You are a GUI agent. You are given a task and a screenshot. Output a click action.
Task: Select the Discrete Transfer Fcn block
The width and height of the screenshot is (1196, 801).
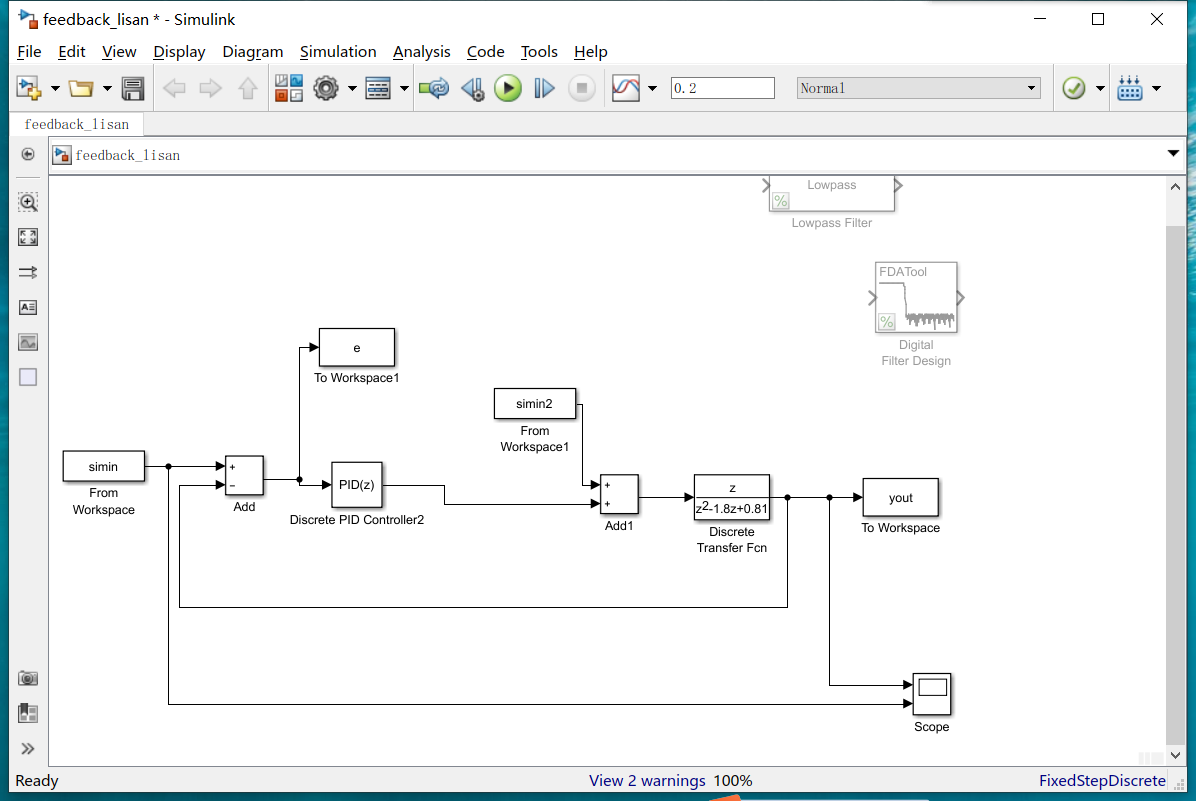[732, 497]
